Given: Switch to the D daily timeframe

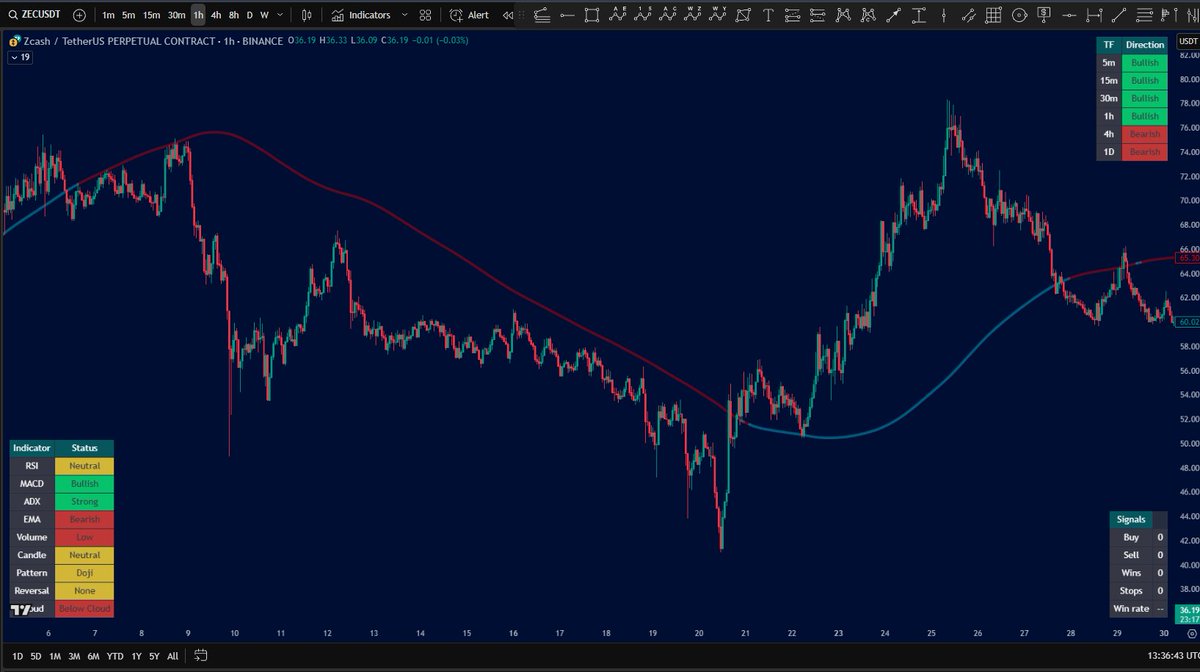Looking at the screenshot, I should tap(250, 15).
